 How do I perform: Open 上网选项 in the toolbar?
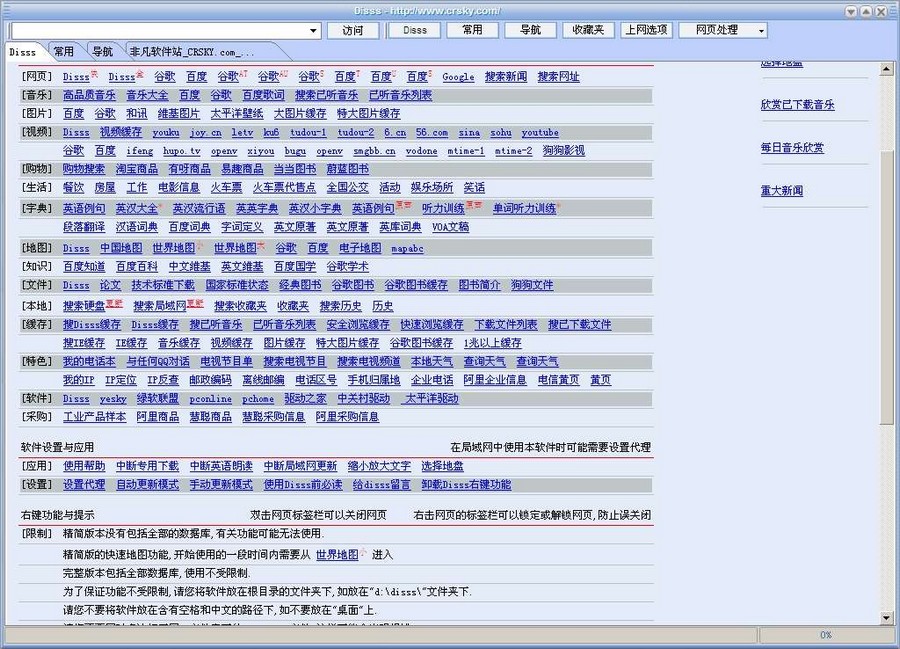click(x=646, y=30)
